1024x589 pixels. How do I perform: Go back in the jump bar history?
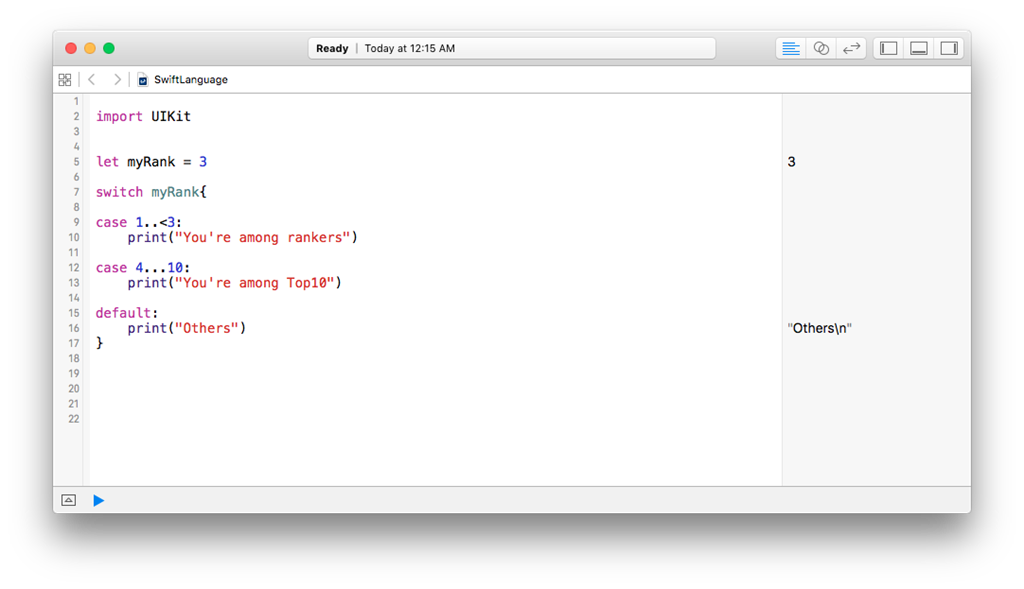coord(92,79)
